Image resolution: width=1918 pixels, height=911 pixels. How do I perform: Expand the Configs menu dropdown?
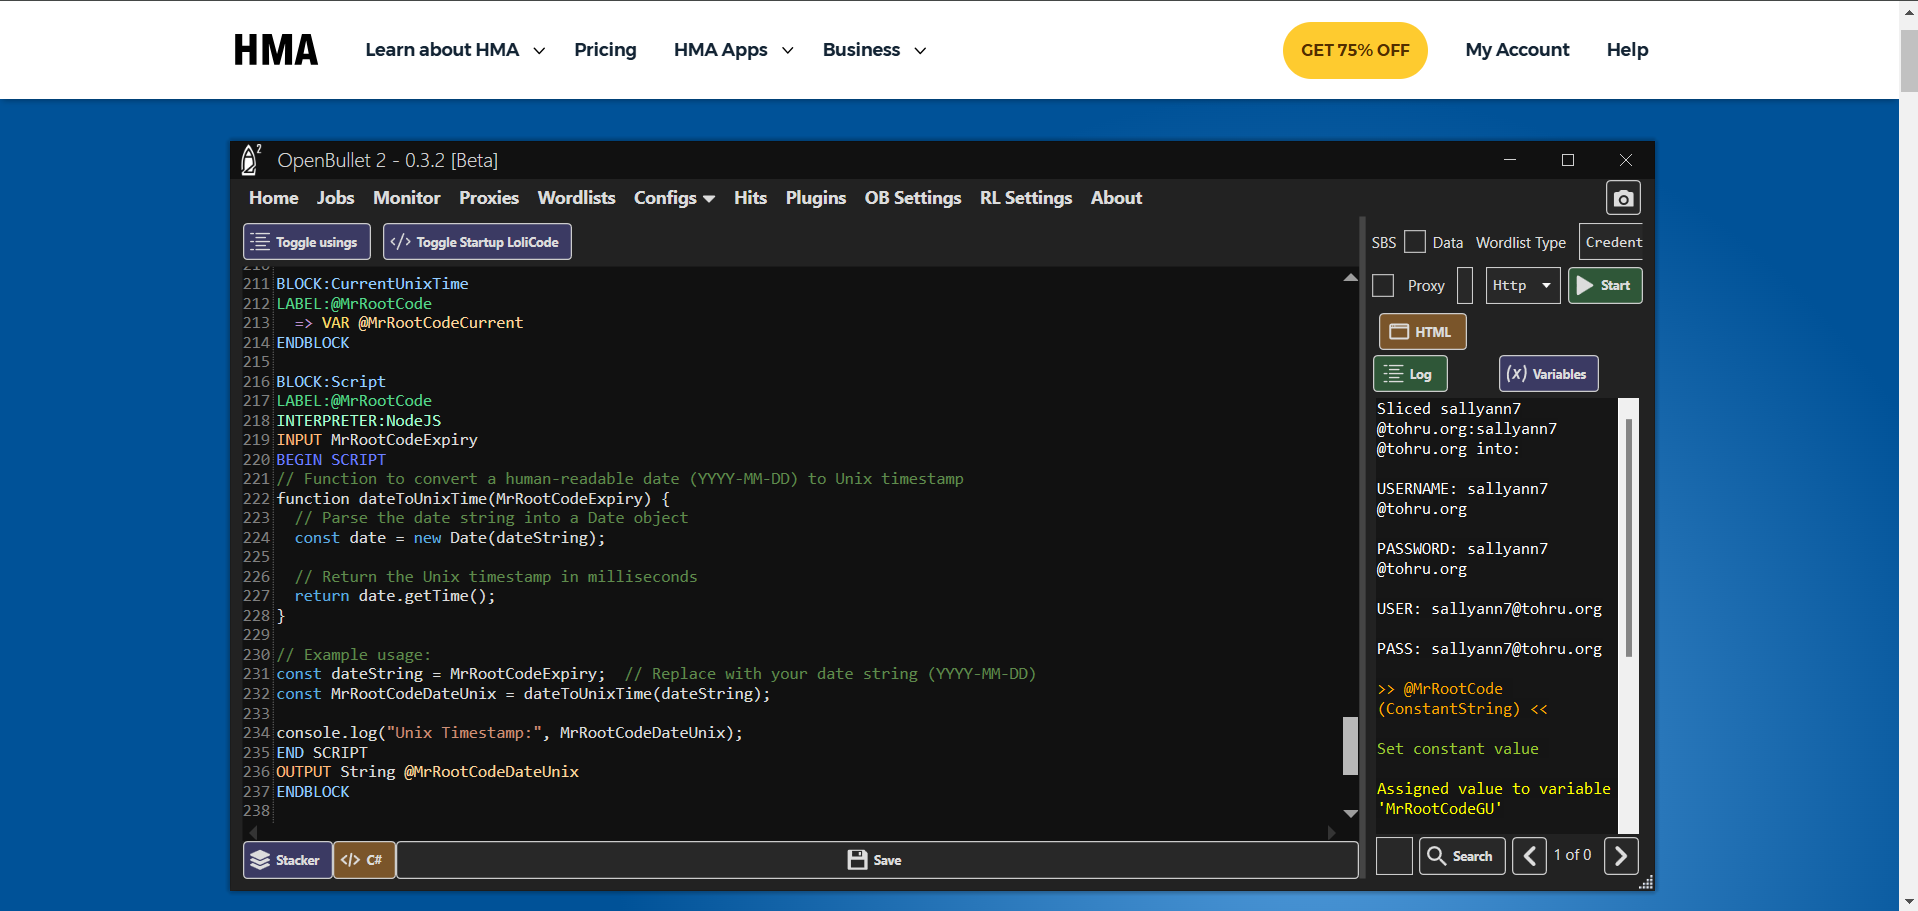point(674,198)
